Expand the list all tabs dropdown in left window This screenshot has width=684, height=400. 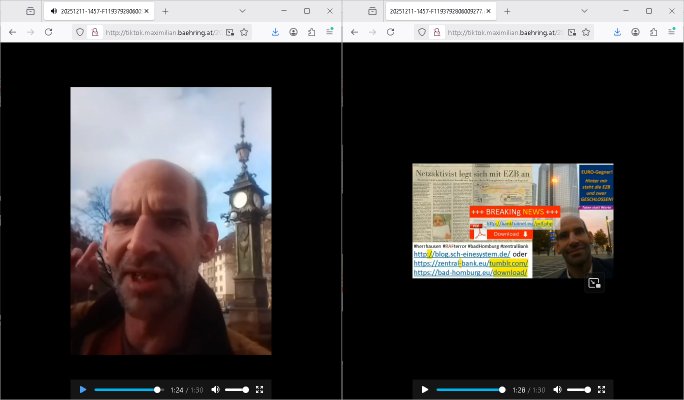tap(242, 11)
